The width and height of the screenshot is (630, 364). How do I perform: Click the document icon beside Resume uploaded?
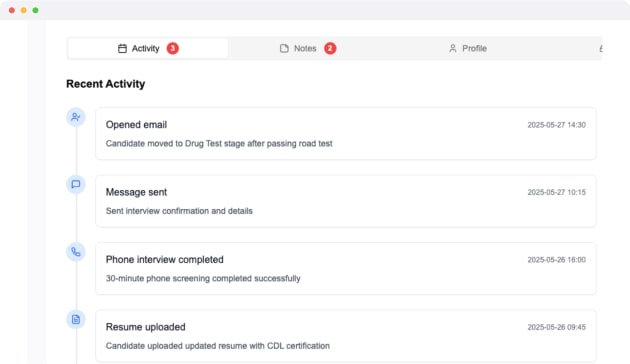76,319
